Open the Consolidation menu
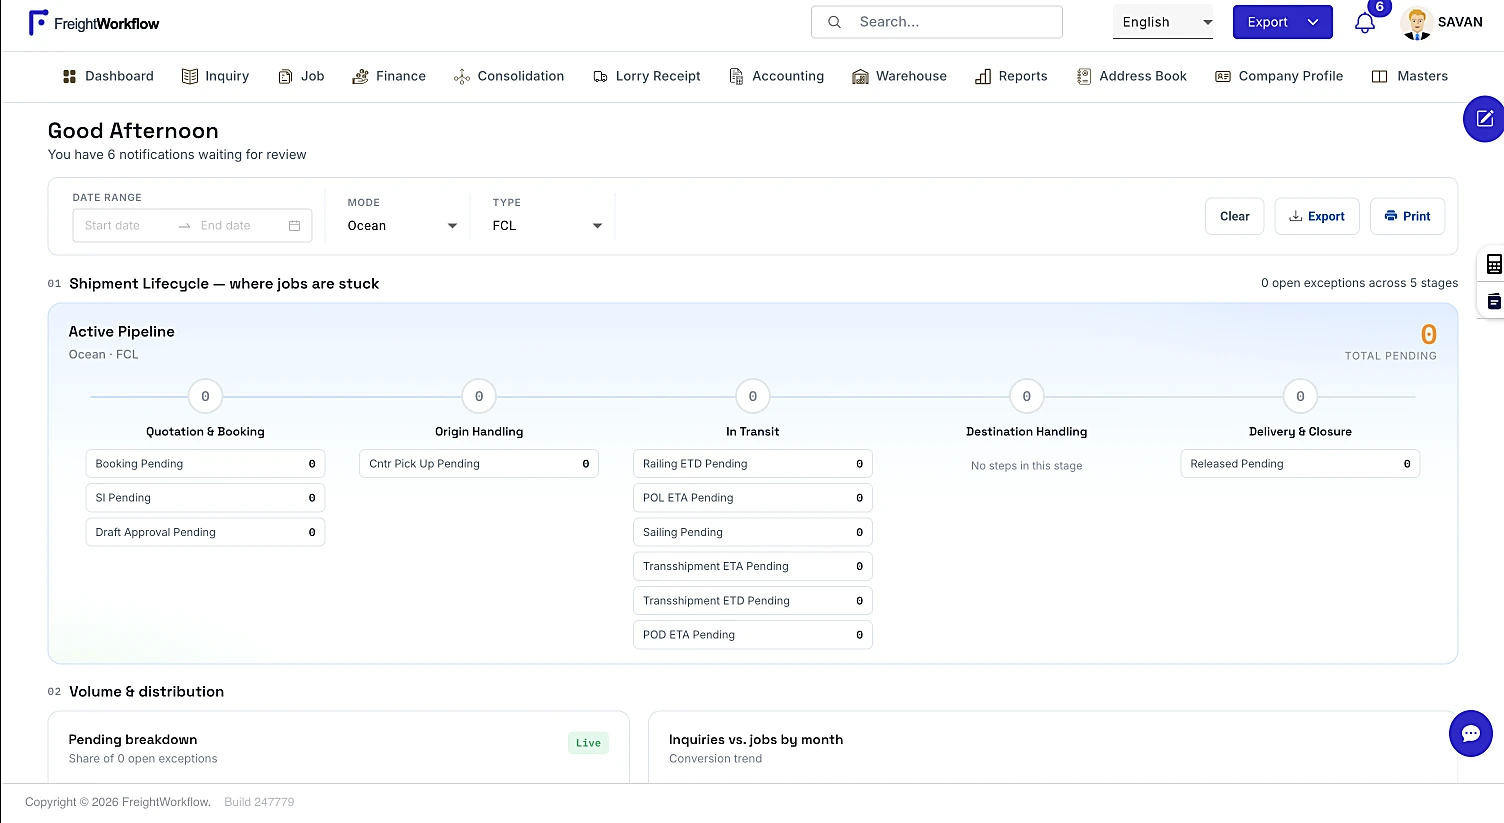The width and height of the screenshot is (1504, 823). tap(509, 76)
